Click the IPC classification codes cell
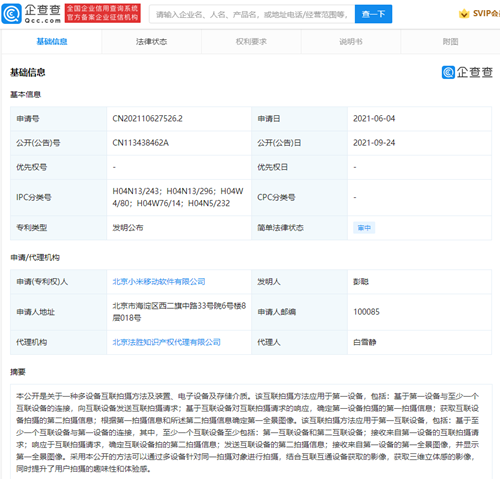 [x=178, y=197]
